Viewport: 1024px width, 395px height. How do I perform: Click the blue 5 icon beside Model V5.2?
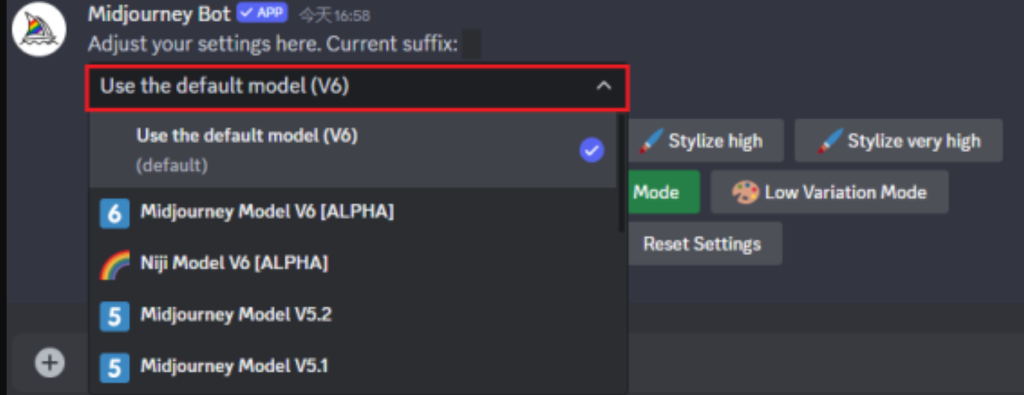(114, 316)
